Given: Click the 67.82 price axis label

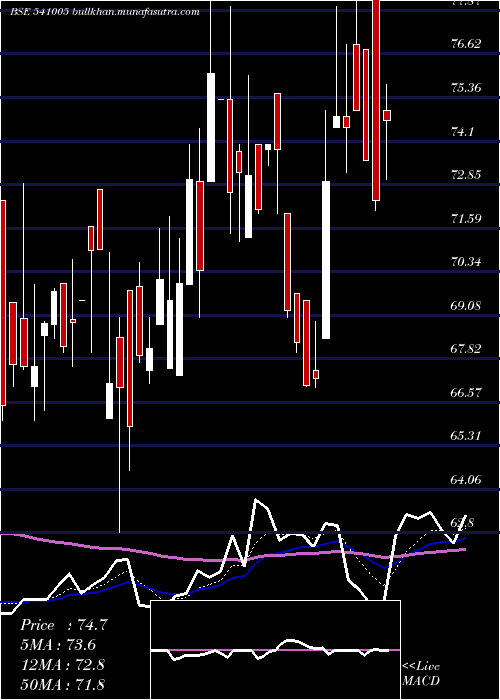Looking at the screenshot, I should point(466,349).
